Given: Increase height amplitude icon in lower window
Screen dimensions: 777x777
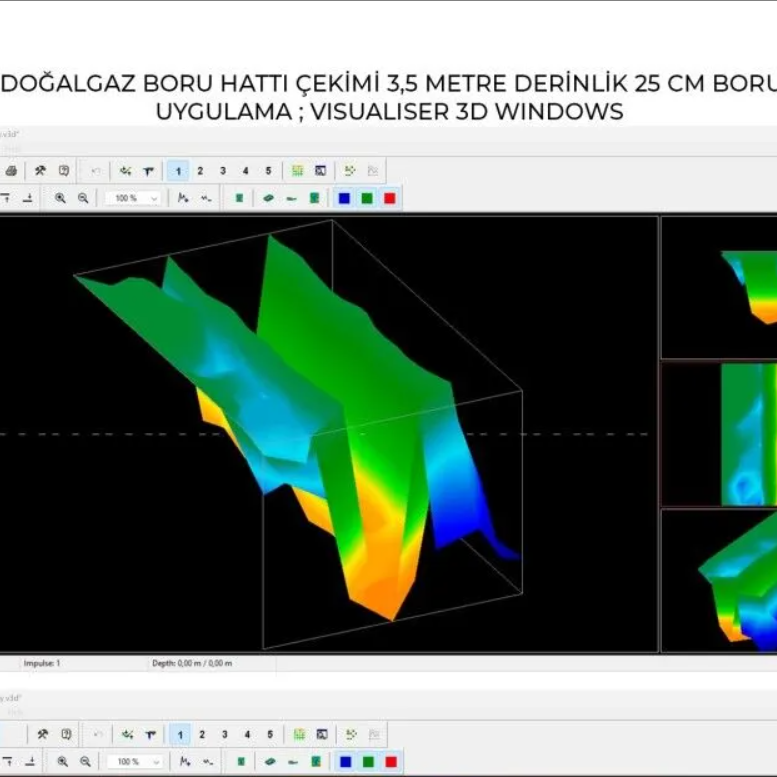Looking at the screenshot, I should (x=185, y=762).
